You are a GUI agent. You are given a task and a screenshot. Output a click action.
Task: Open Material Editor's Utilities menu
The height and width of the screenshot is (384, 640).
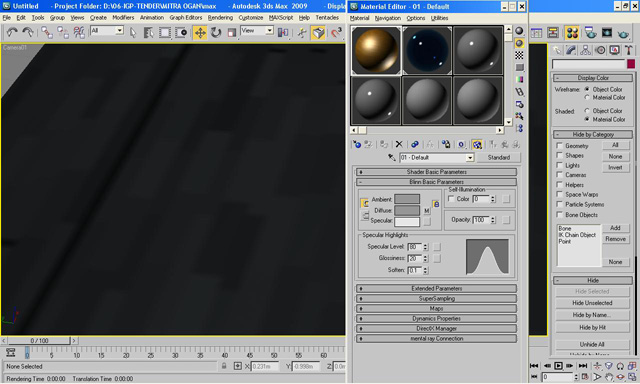440,18
